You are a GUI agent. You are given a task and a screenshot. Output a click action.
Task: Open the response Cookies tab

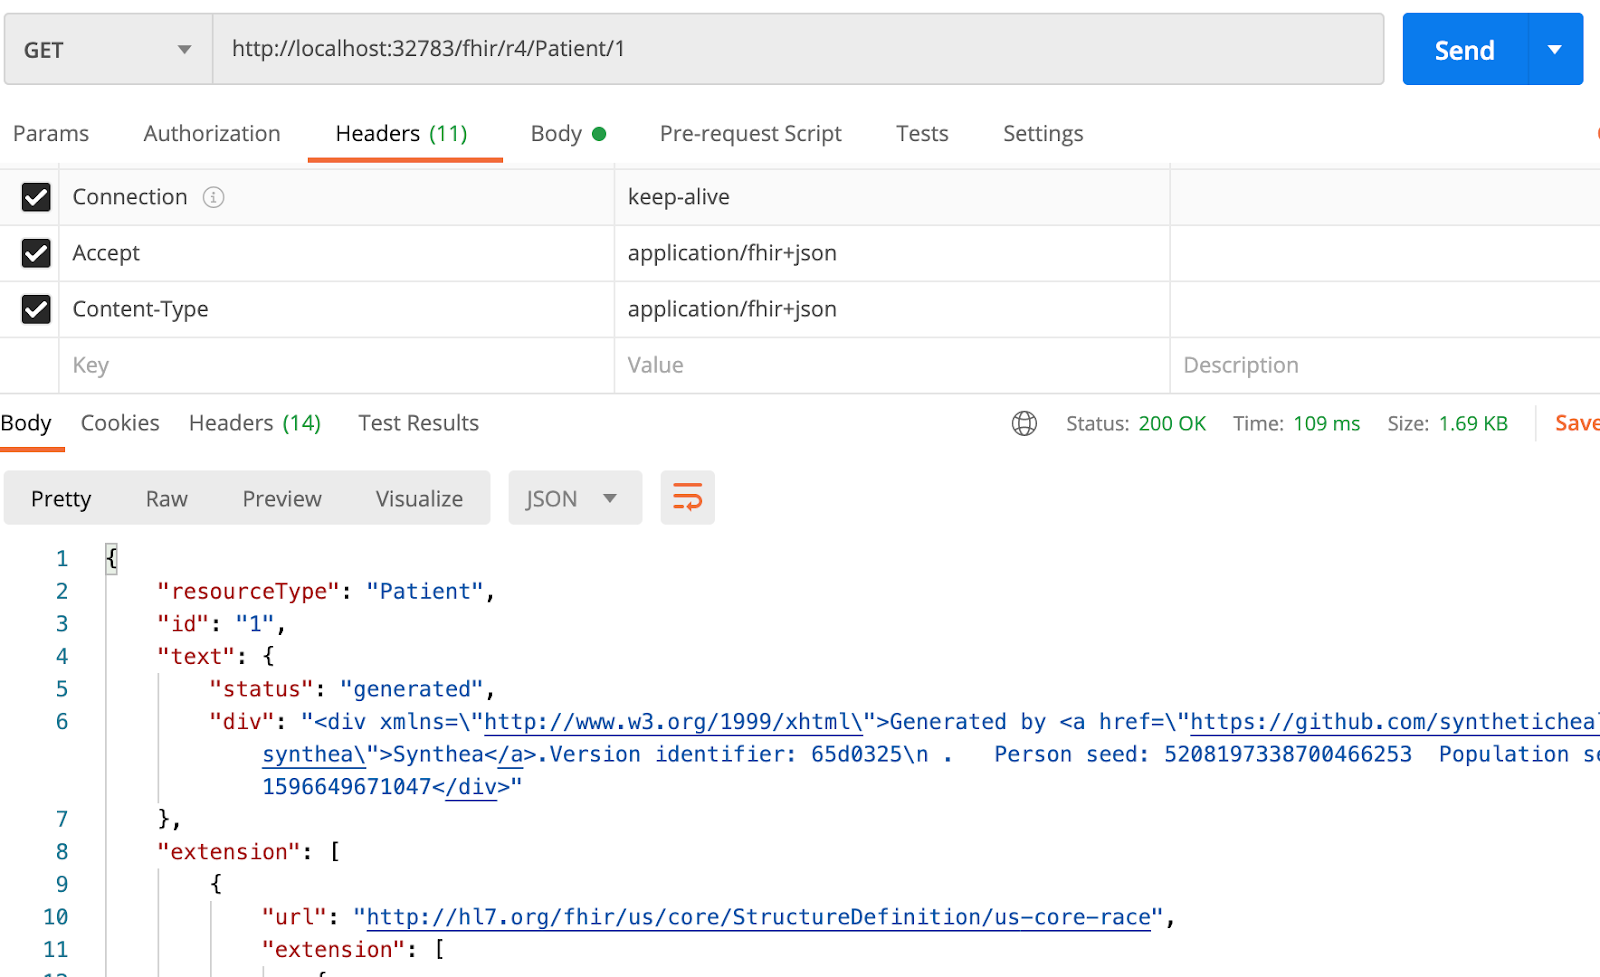(120, 423)
